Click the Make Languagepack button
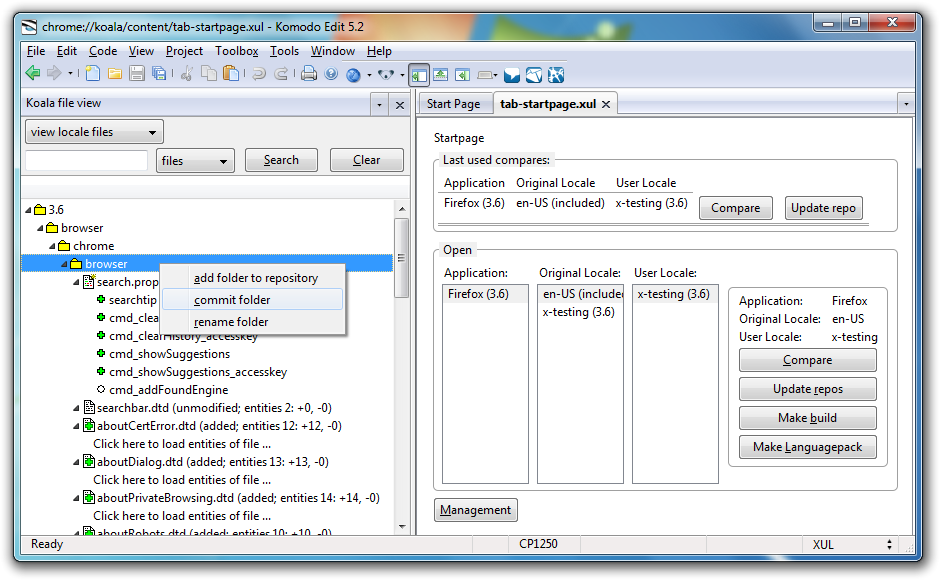 (808, 447)
